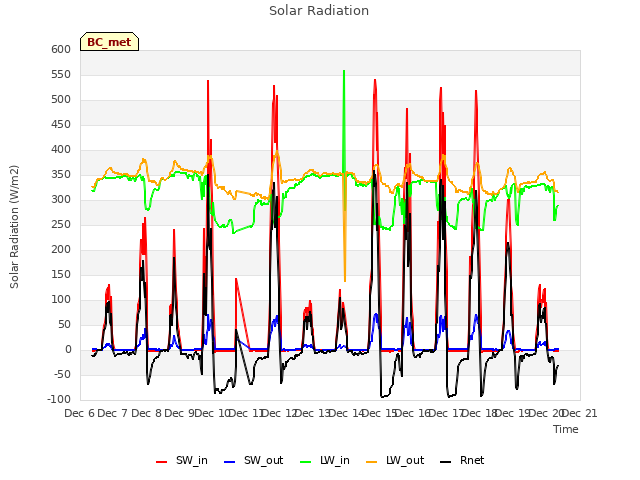
Task: Click the 150 y-axis tick label
Action: click(61, 275)
